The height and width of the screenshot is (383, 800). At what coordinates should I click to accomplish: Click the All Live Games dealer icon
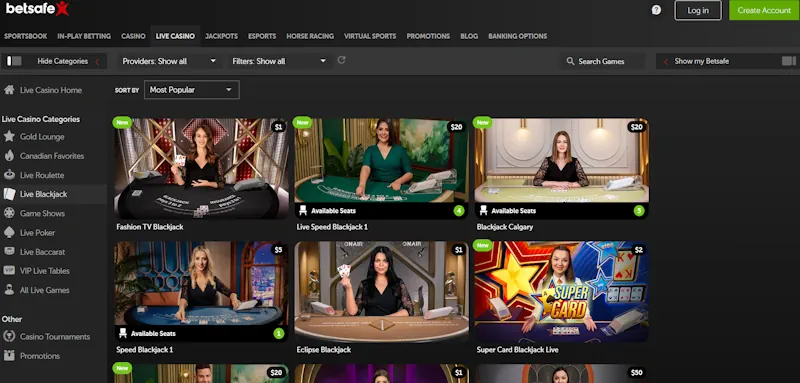pyautogui.click(x=9, y=290)
